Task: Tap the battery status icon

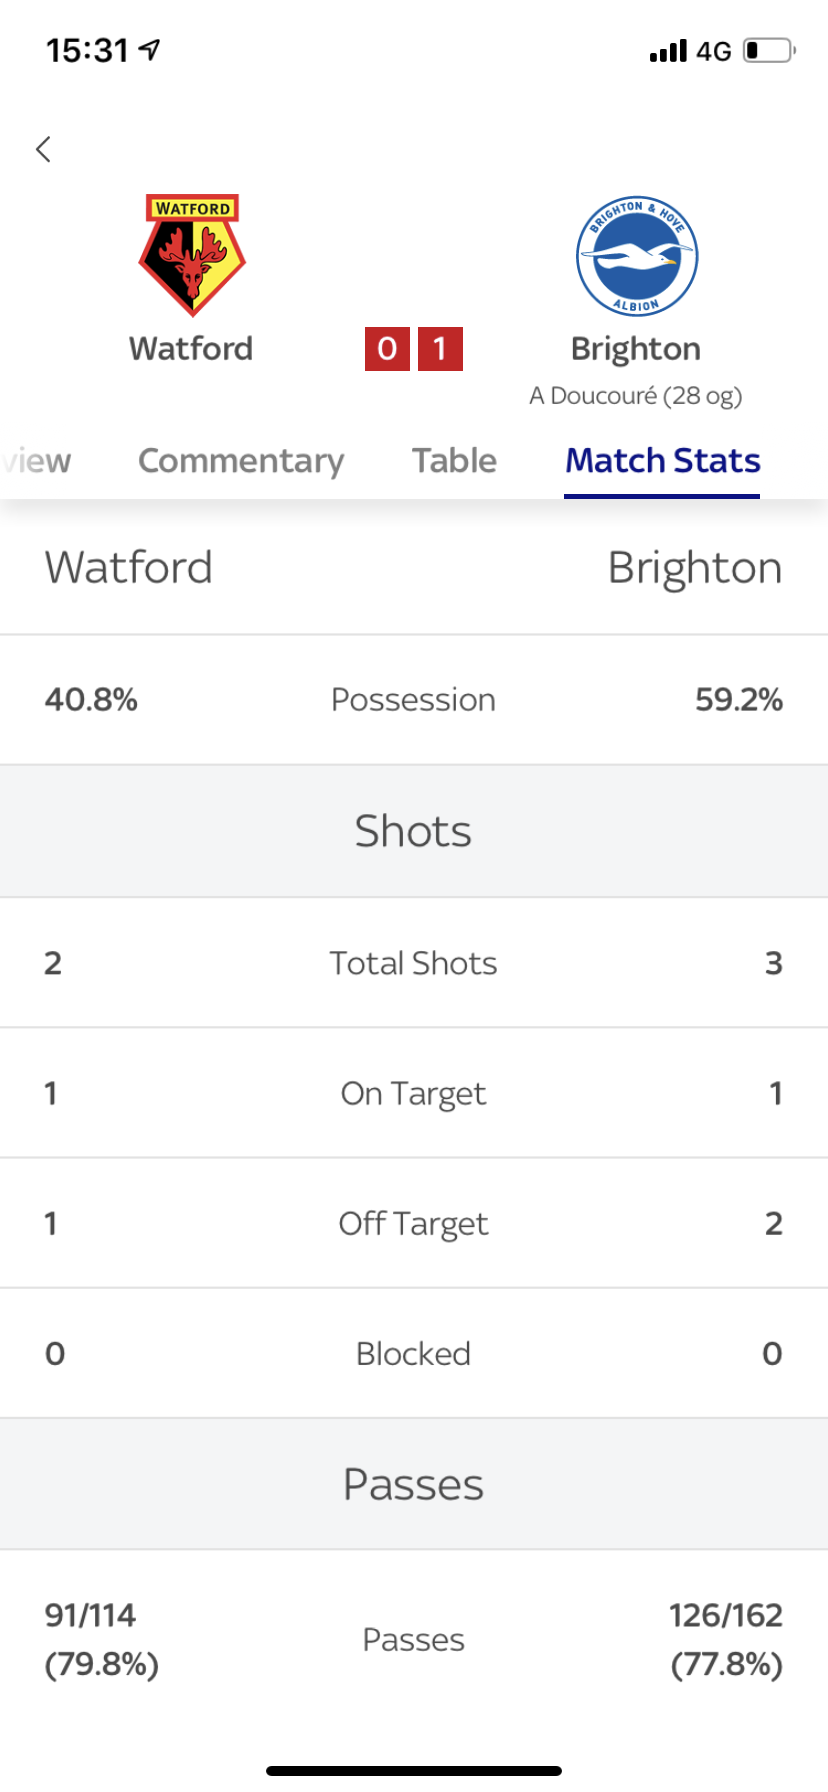Action: [x=768, y=50]
